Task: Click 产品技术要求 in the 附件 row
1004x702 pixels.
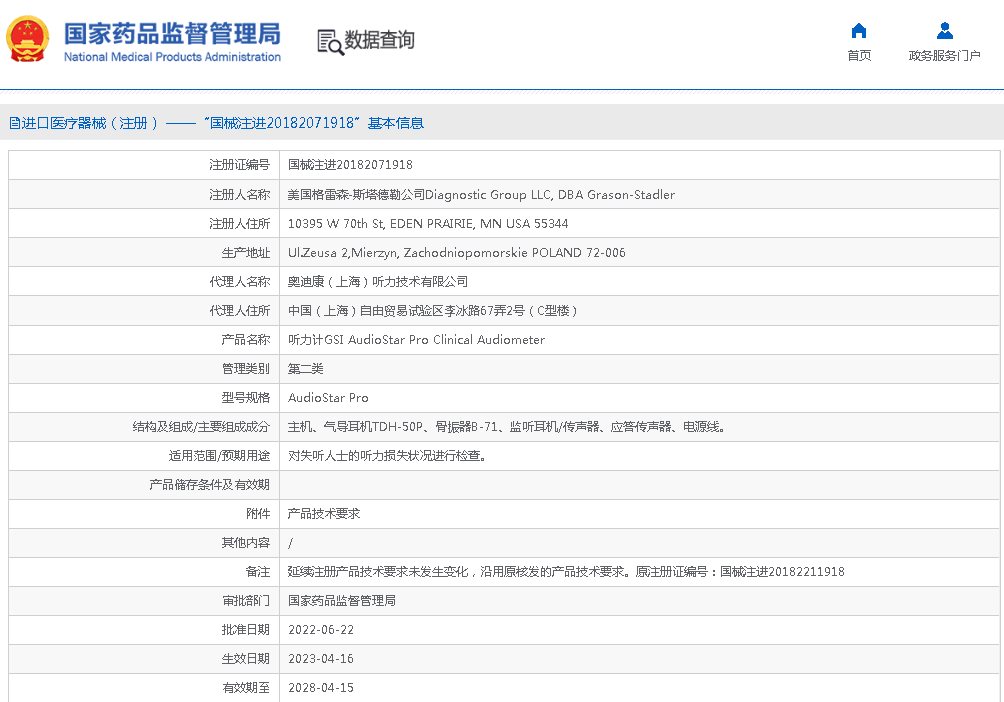Action: pos(323,514)
